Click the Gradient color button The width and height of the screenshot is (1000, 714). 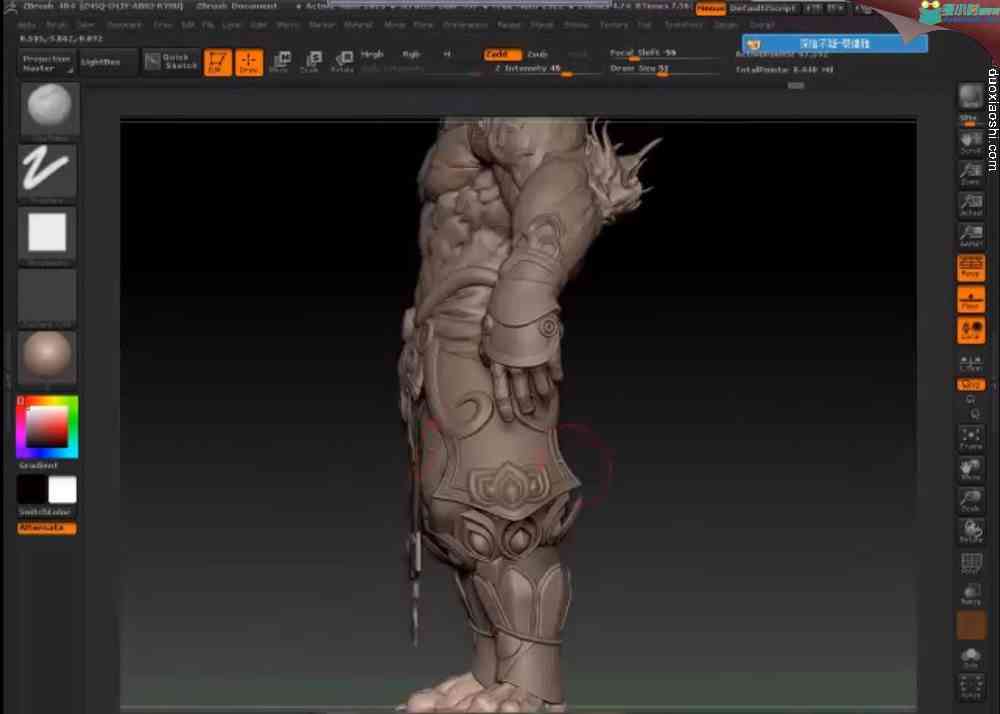coord(38,465)
